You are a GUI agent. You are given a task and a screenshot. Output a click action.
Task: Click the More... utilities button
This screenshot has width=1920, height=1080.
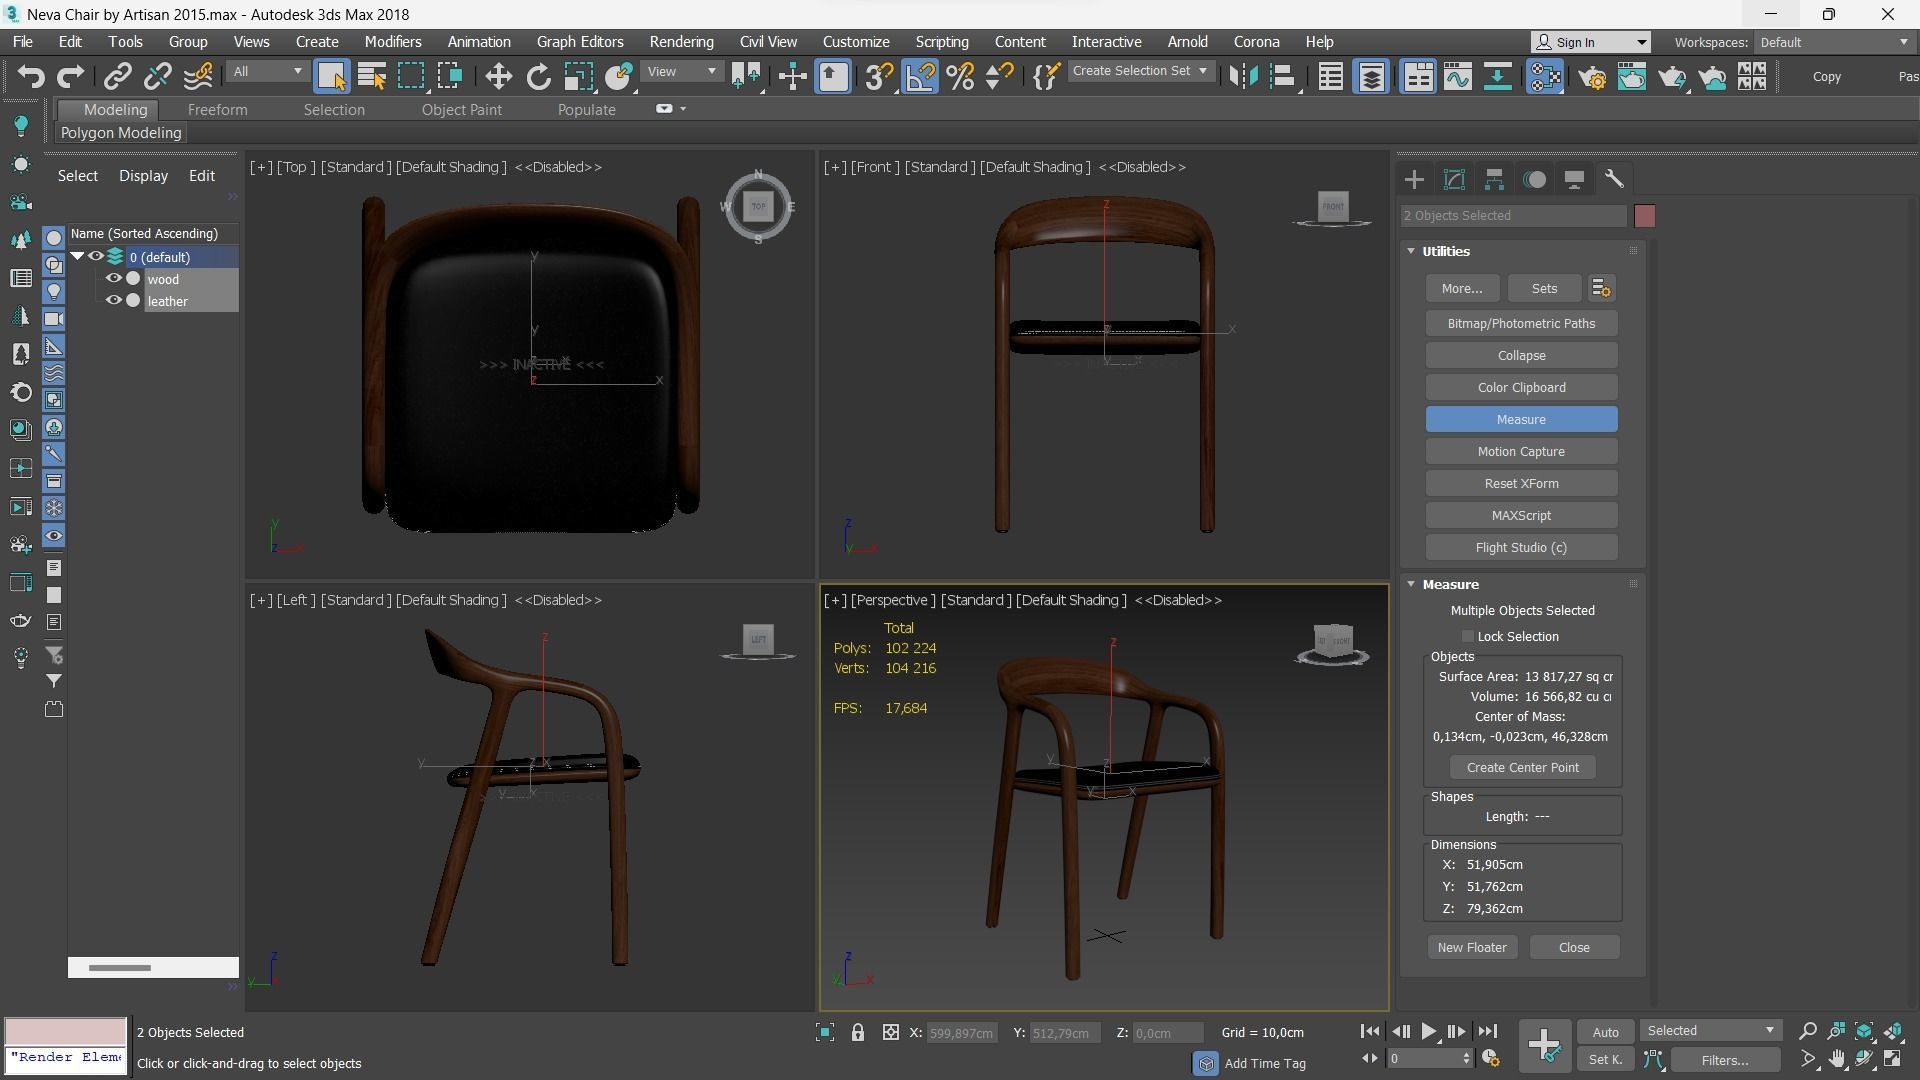(x=1461, y=288)
